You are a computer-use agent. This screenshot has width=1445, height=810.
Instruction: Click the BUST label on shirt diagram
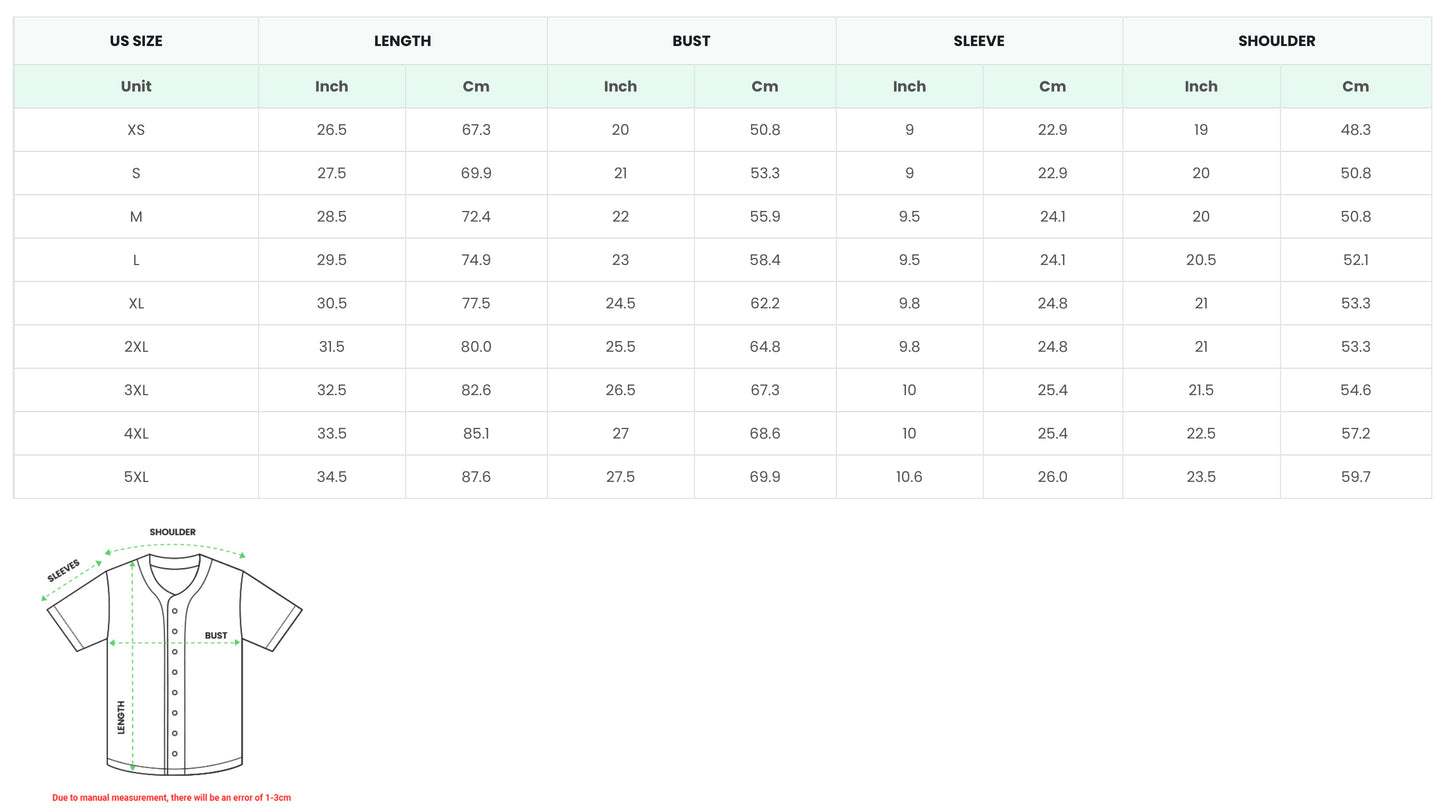(216, 635)
